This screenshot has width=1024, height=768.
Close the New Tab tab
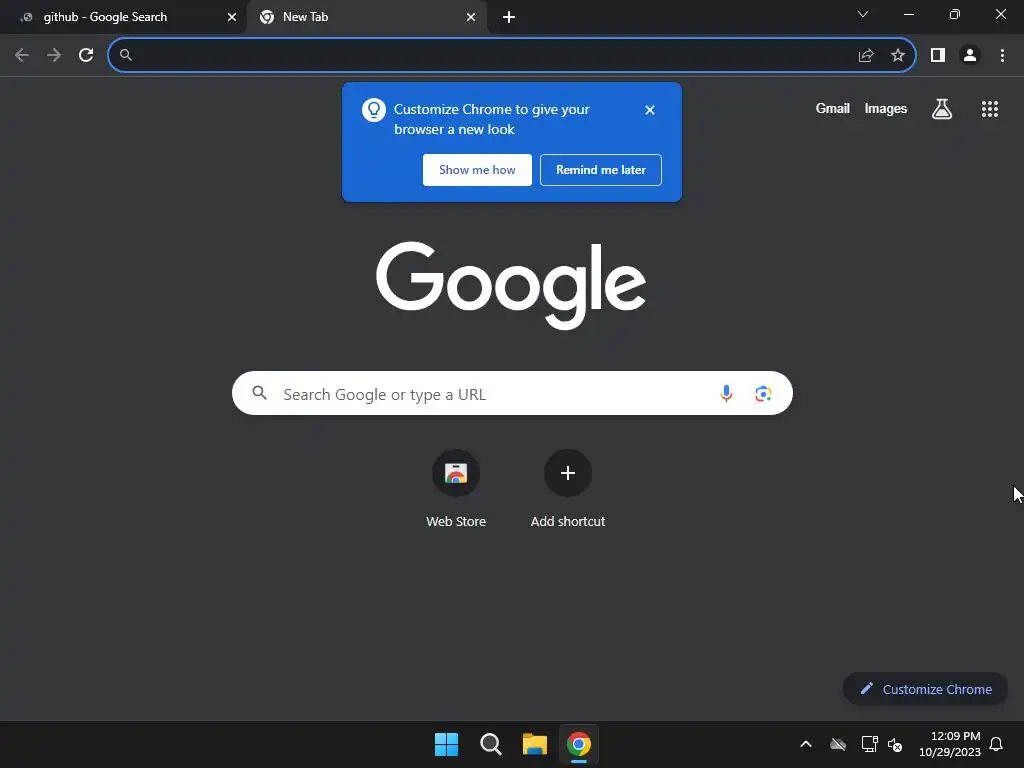471,17
